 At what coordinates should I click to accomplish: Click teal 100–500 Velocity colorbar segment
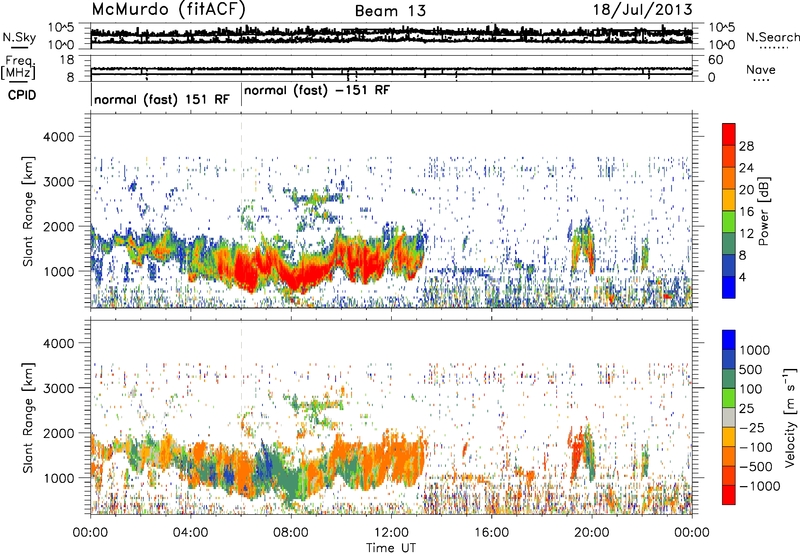(x=729, y=379)
